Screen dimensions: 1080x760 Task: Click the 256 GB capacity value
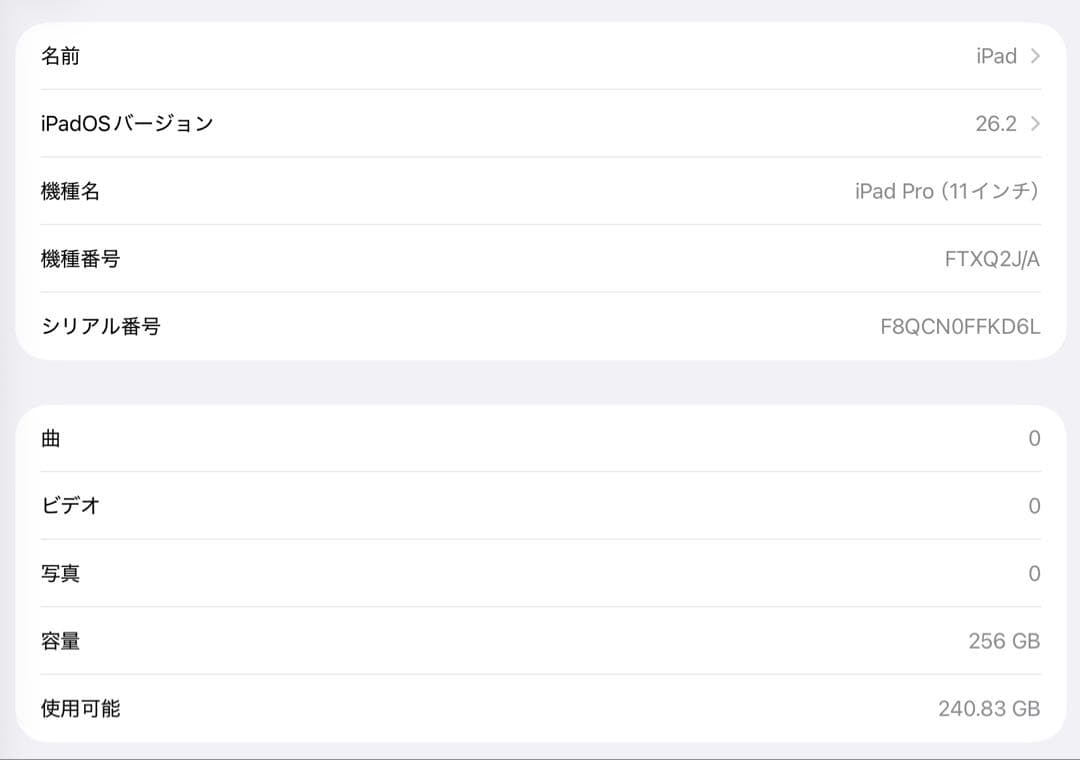(x=1004, y=641)
